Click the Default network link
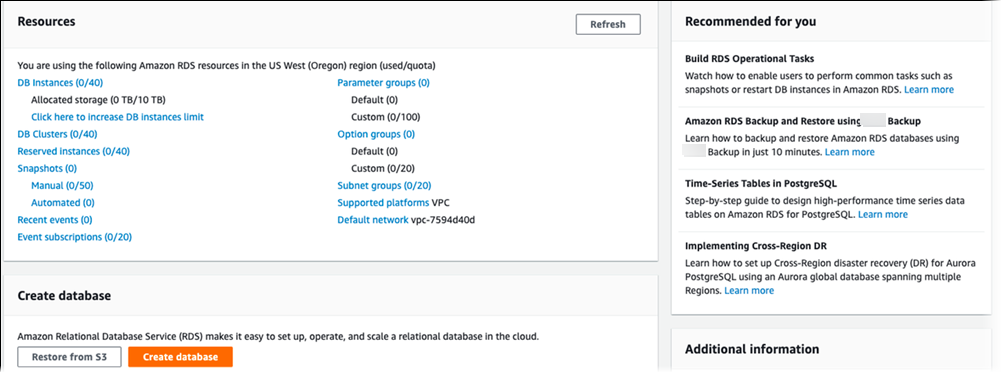The image size is (1002, 373). [x=373, y=220]
